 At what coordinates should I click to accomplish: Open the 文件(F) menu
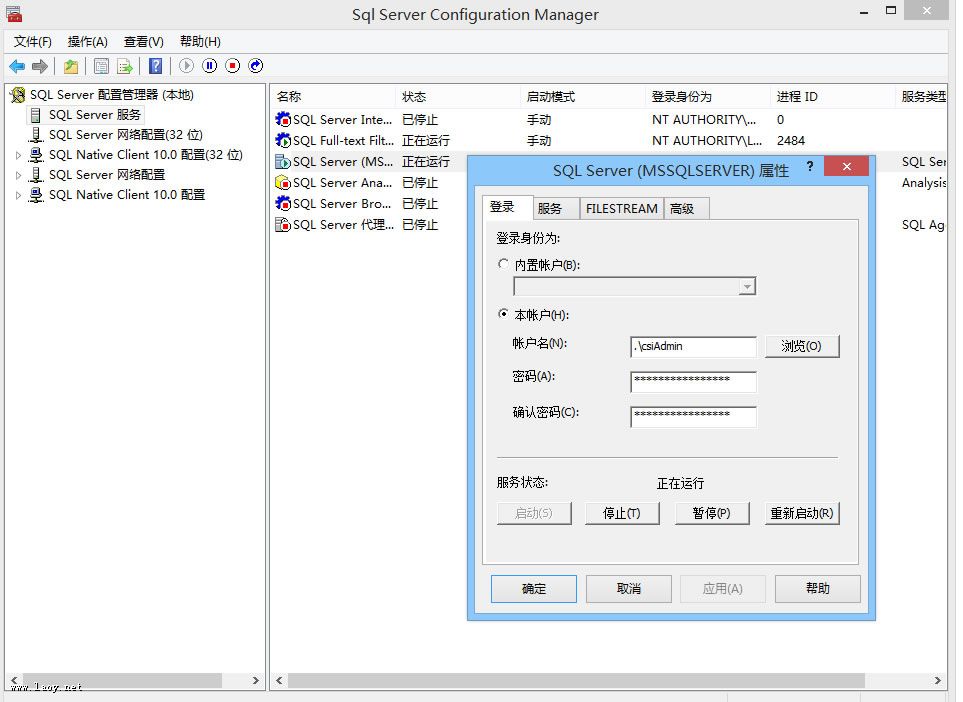tap(33, 41)
